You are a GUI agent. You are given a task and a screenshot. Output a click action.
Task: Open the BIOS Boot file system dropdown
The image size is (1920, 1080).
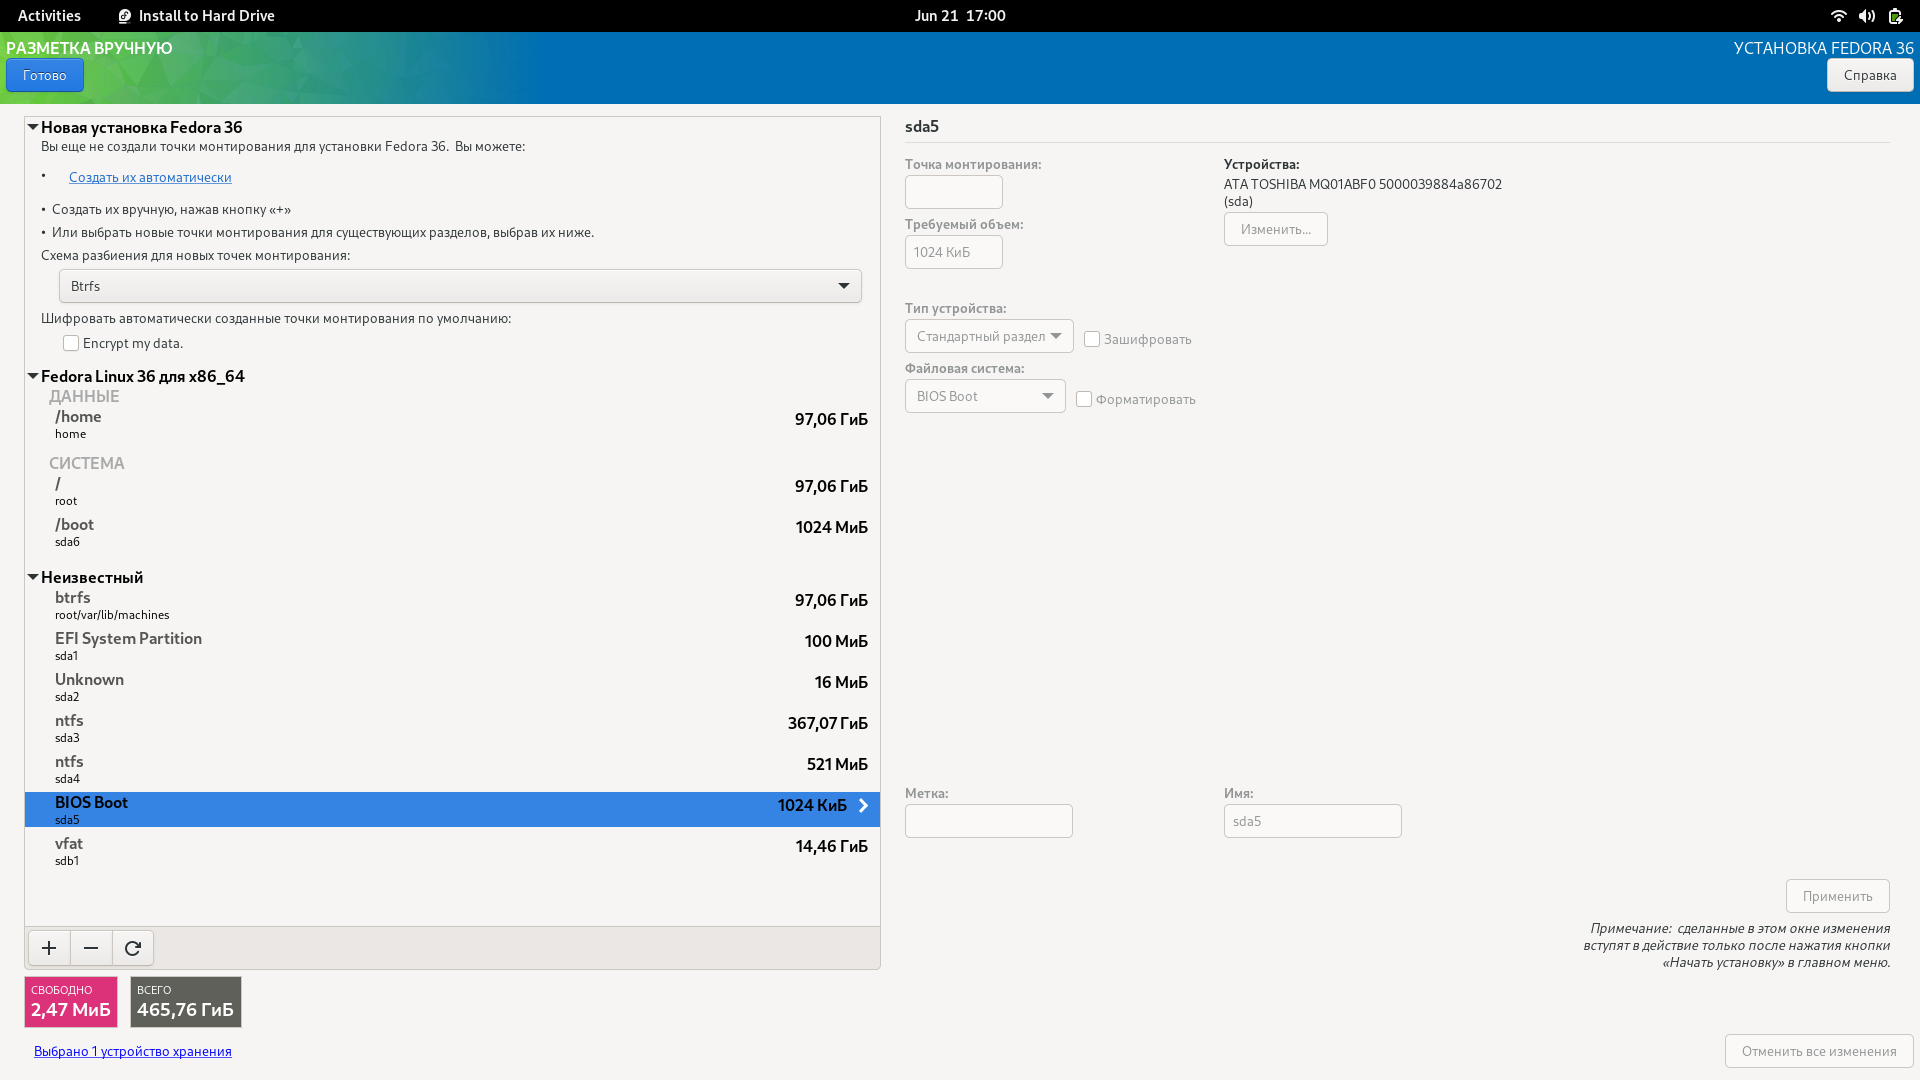[x=985, y=396]
